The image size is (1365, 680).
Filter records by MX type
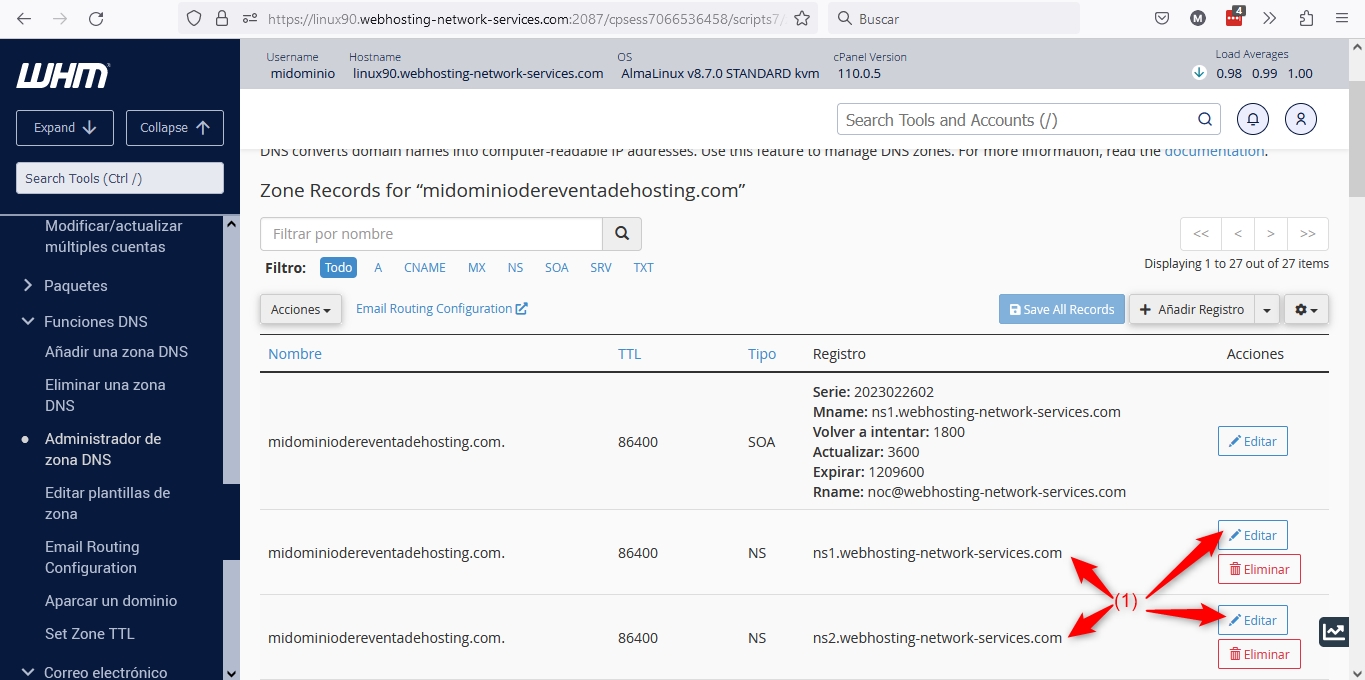(476, 268)
